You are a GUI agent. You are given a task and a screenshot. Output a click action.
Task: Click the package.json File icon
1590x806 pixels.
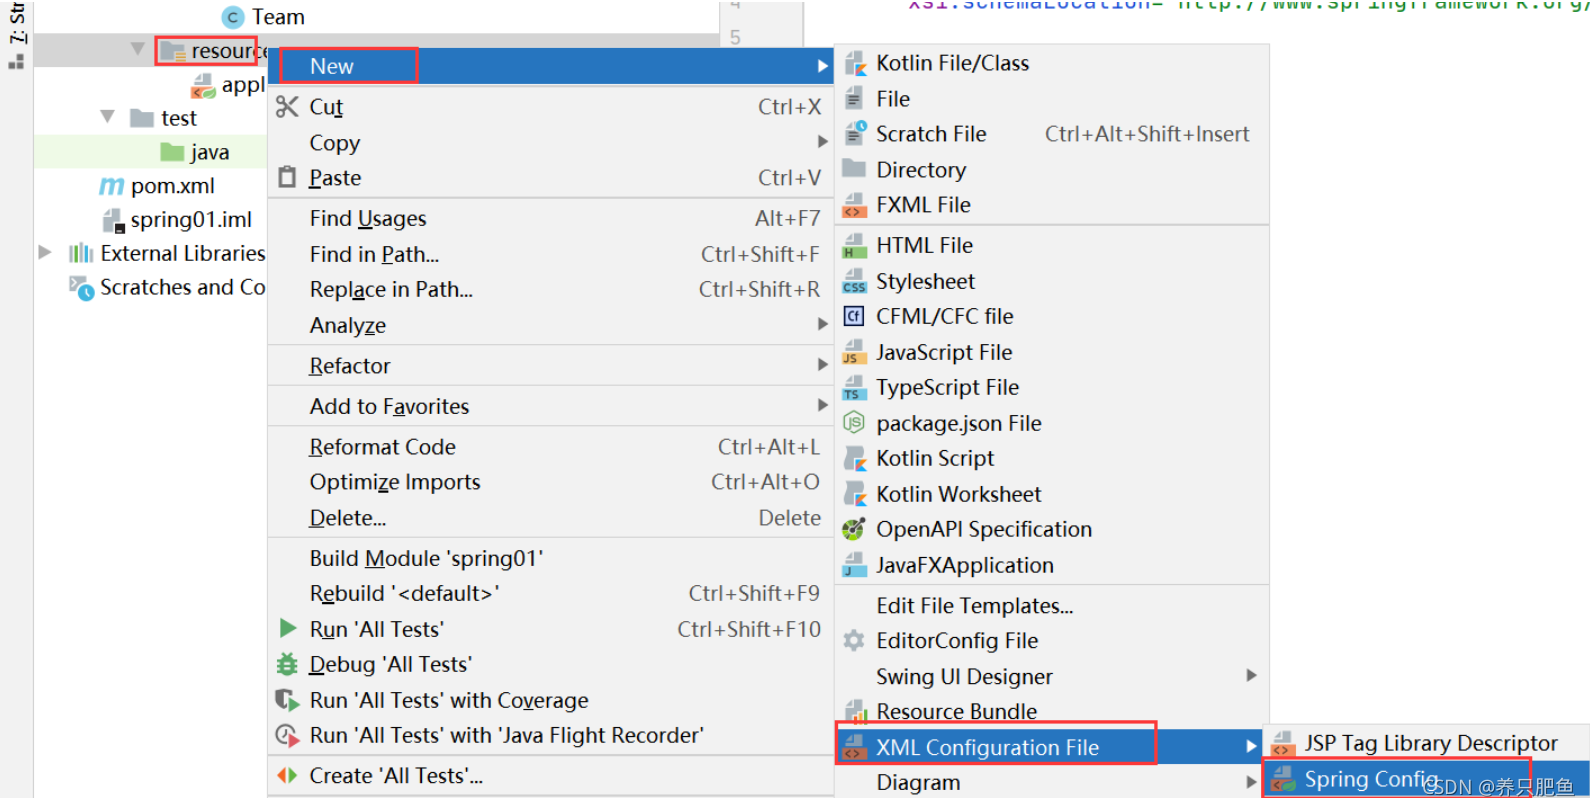854,423
